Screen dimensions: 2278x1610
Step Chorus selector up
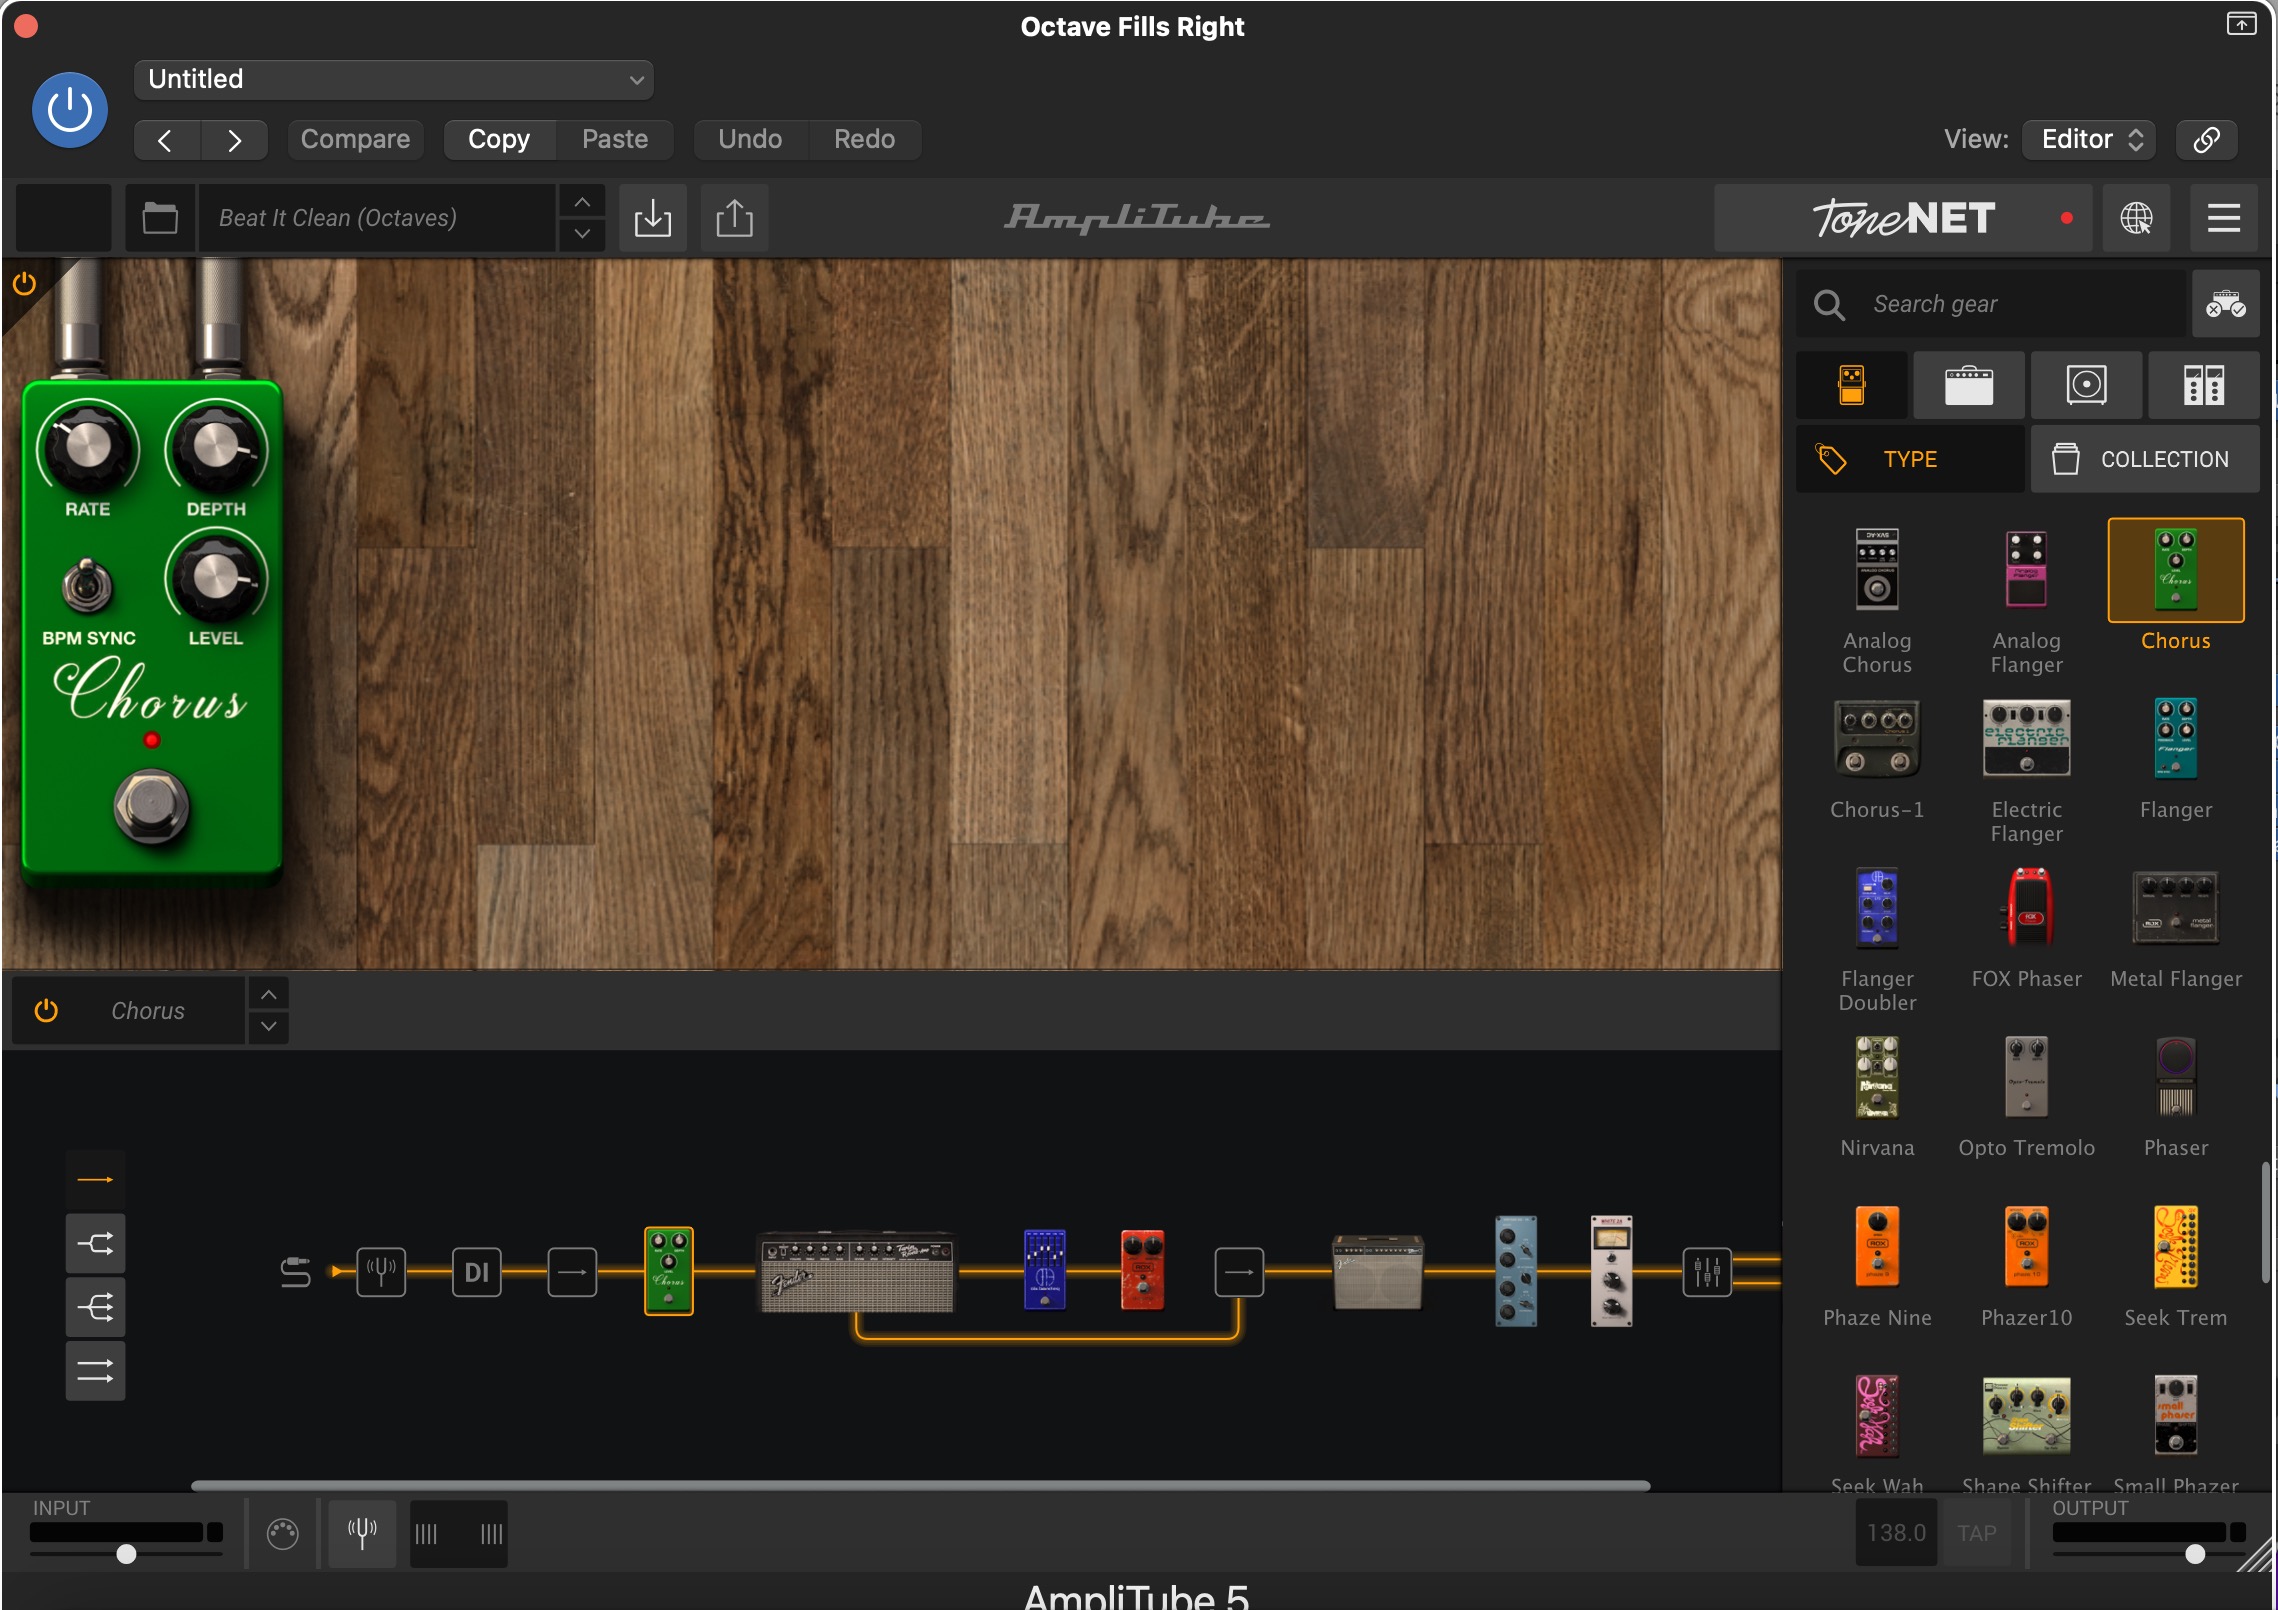(268, 995)
